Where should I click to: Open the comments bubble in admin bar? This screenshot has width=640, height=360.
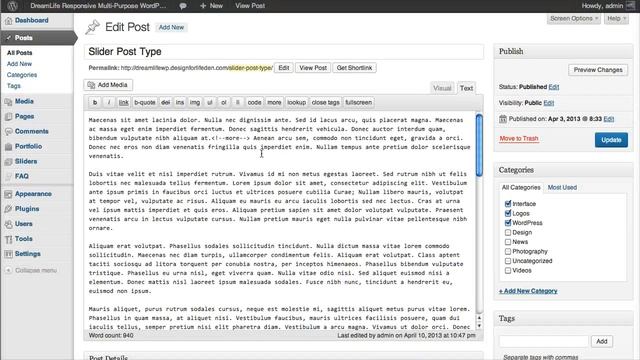tap(183, 6)
